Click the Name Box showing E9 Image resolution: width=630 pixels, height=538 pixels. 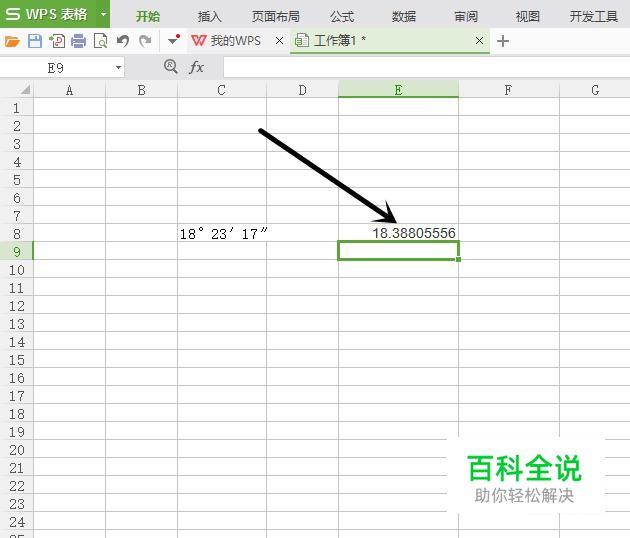click(x=55, y=68)
